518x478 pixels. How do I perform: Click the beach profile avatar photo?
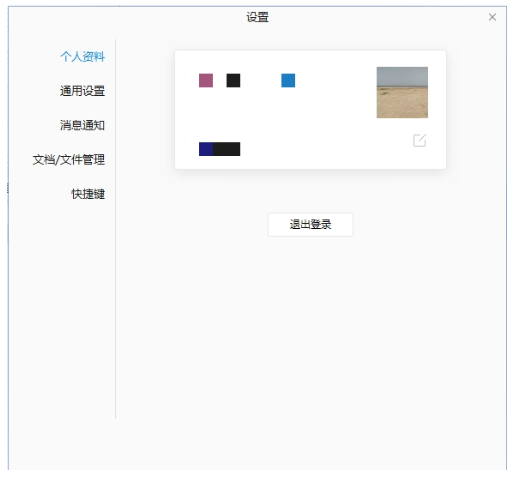click(402, 92)
